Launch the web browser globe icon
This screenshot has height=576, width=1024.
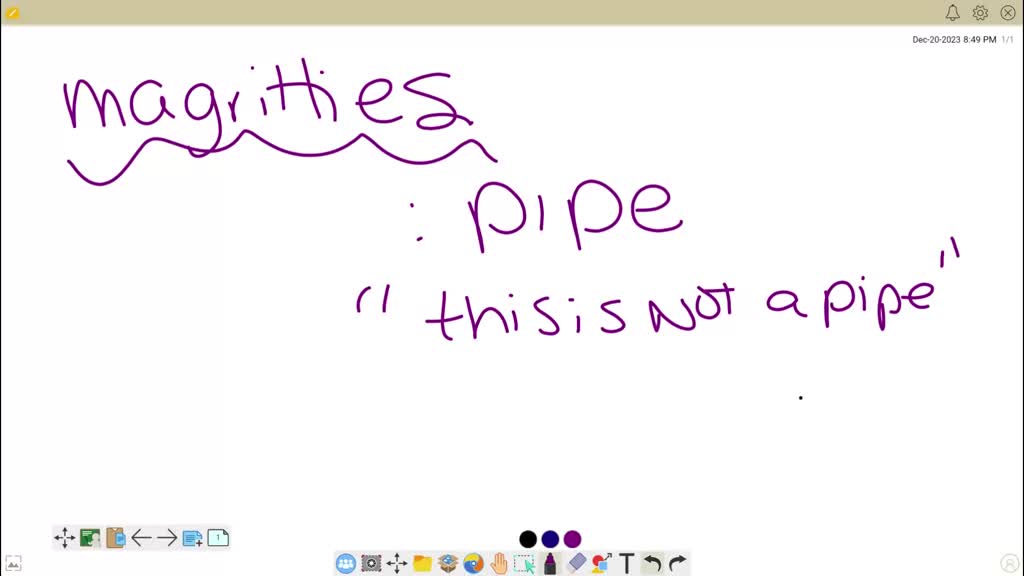click(473, 563)
